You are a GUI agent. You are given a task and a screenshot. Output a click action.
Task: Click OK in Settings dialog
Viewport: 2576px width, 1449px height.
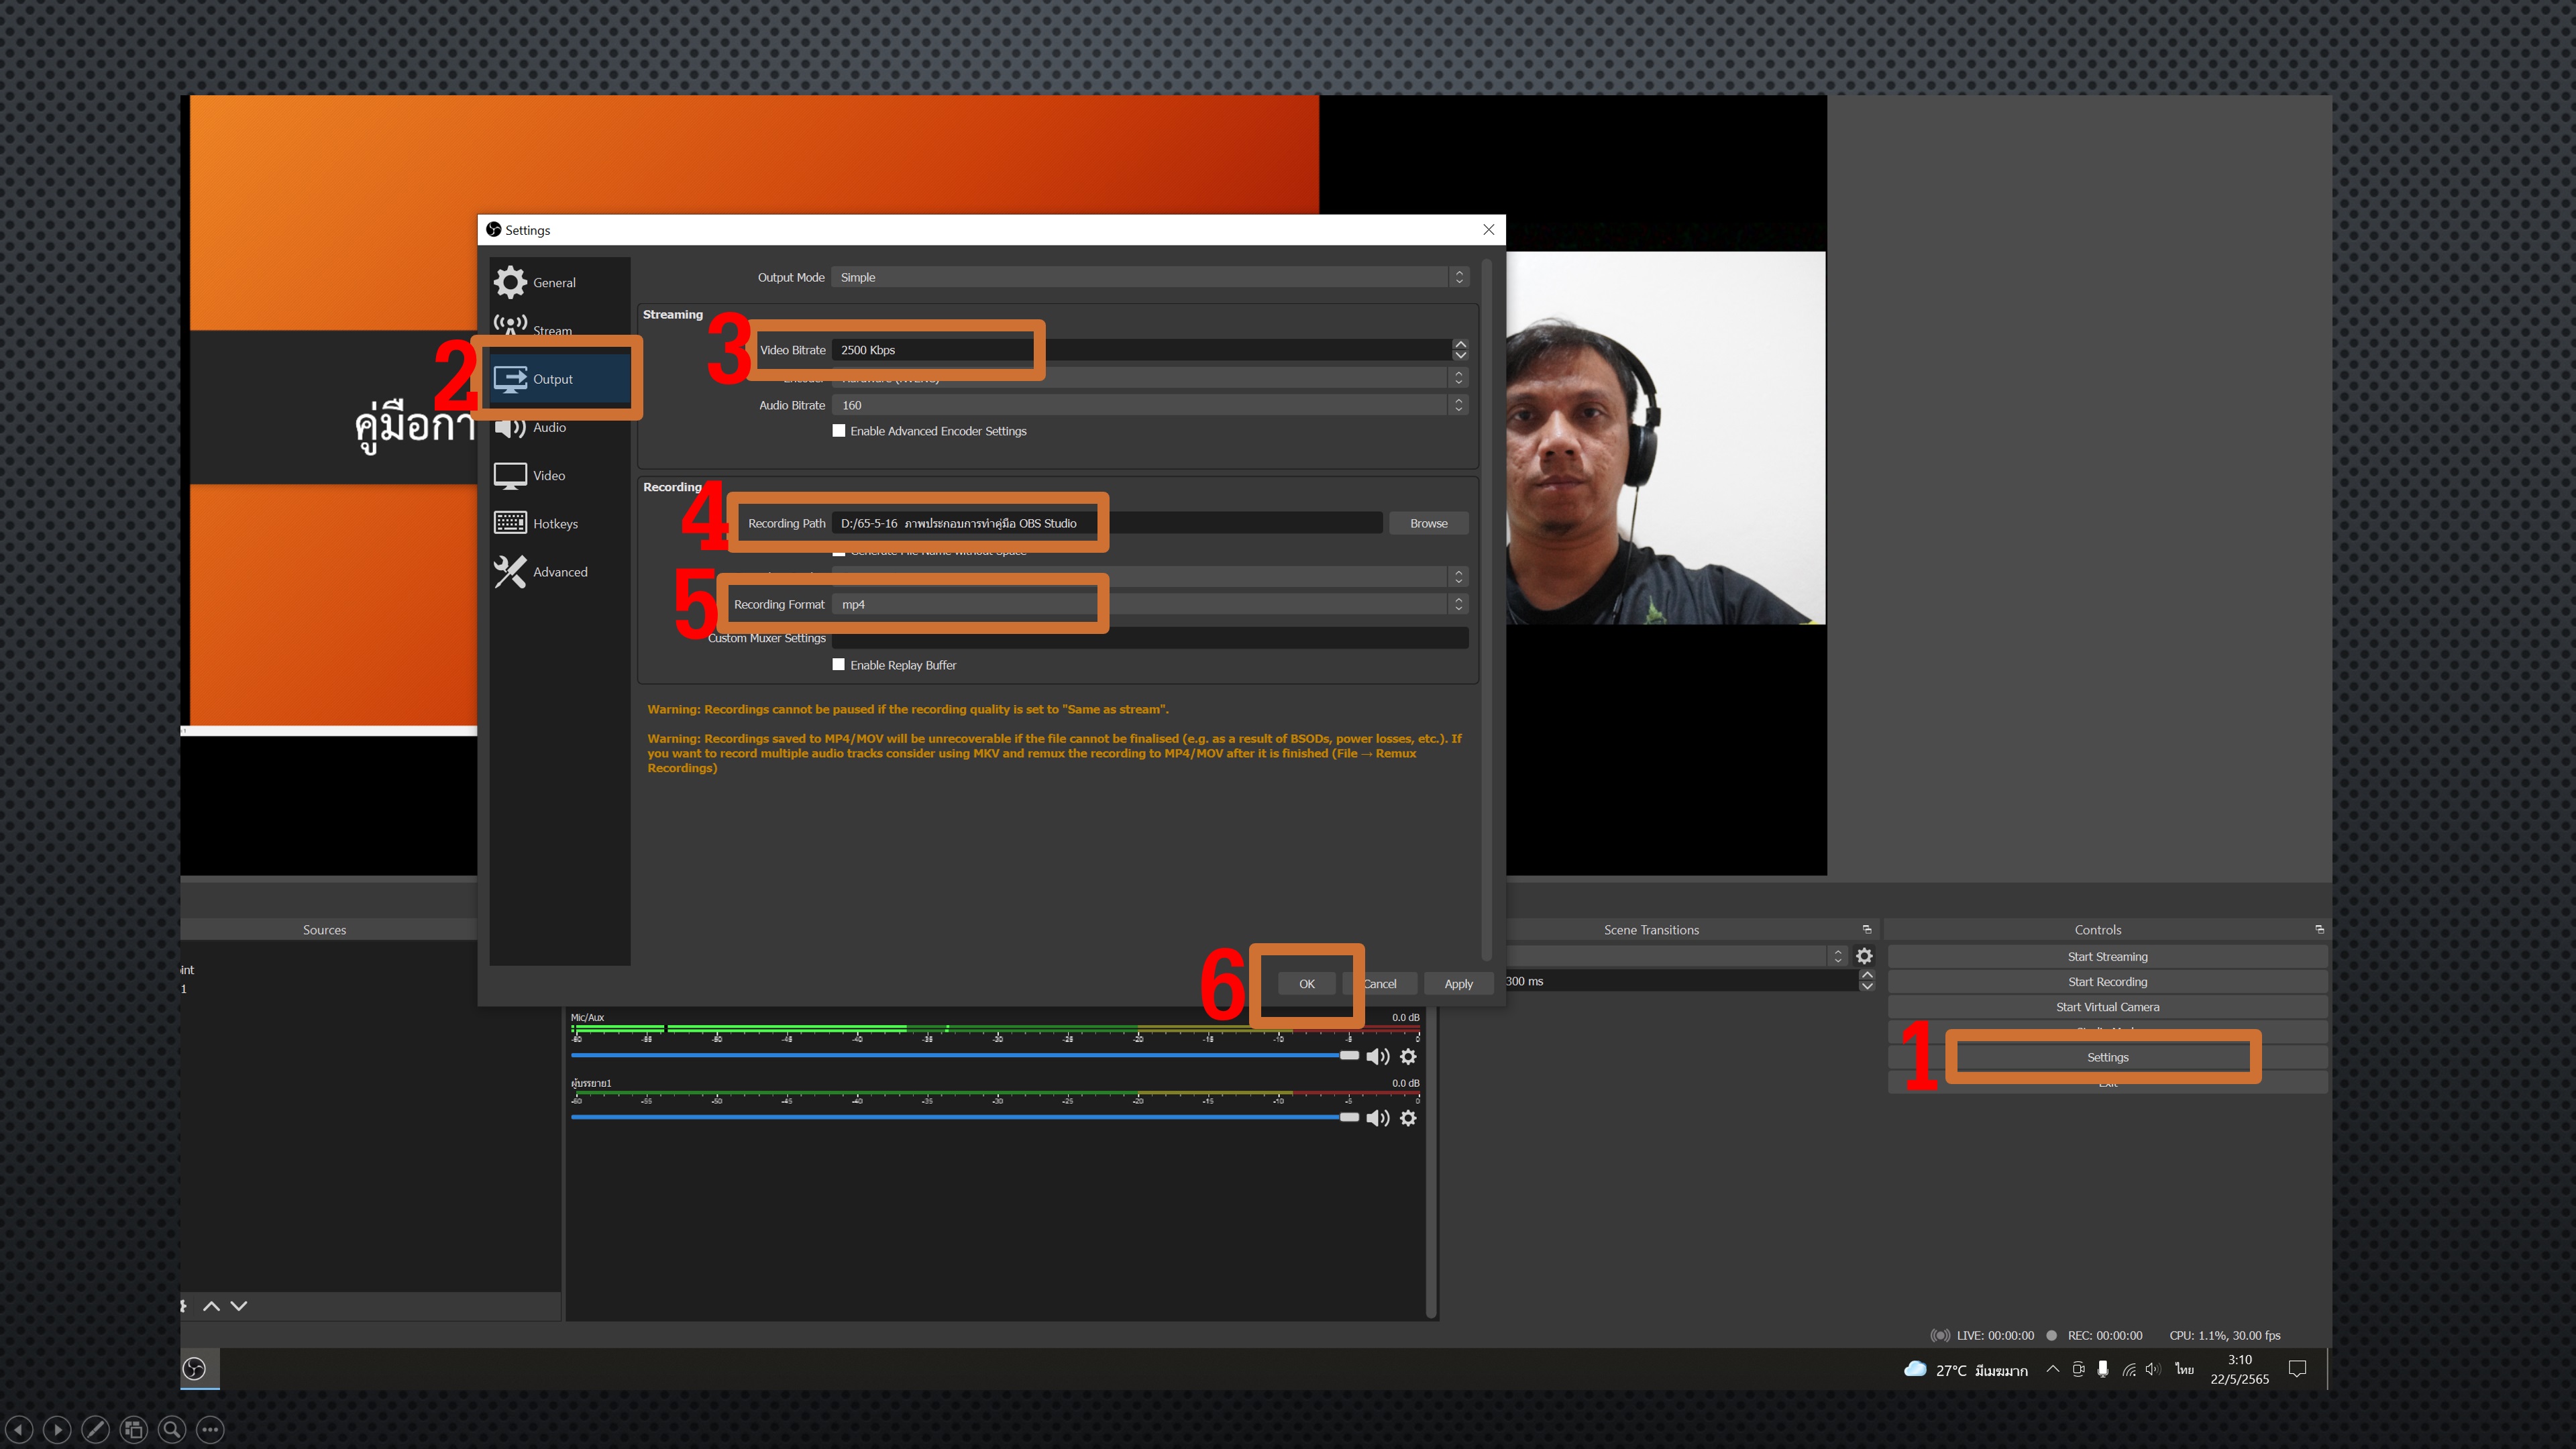[x=1306, y=984]
